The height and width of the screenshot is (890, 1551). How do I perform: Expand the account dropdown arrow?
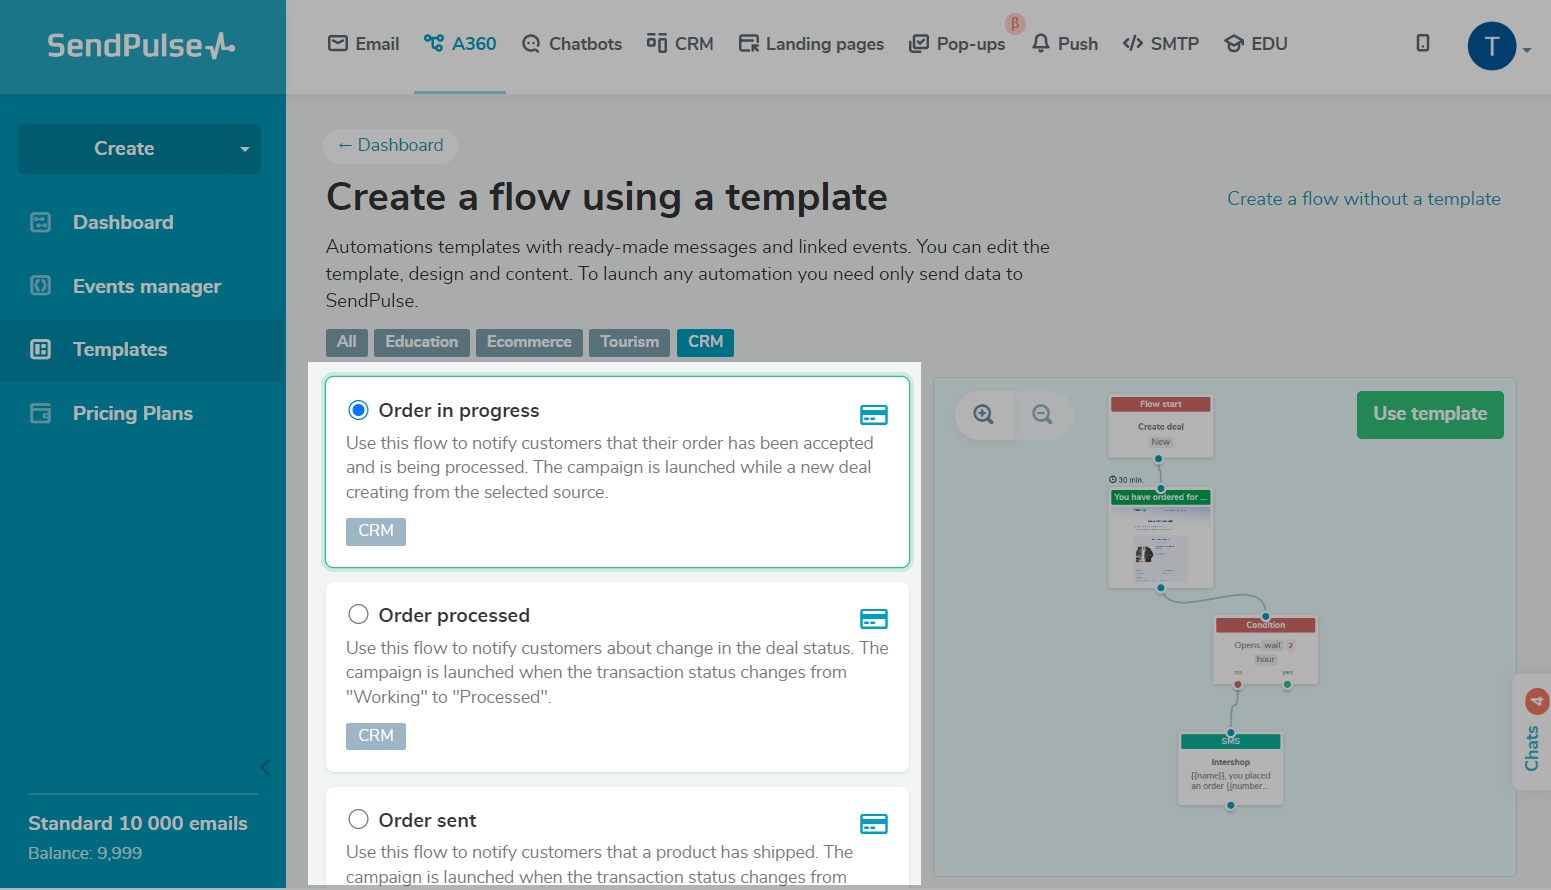tap(1527, 49)
